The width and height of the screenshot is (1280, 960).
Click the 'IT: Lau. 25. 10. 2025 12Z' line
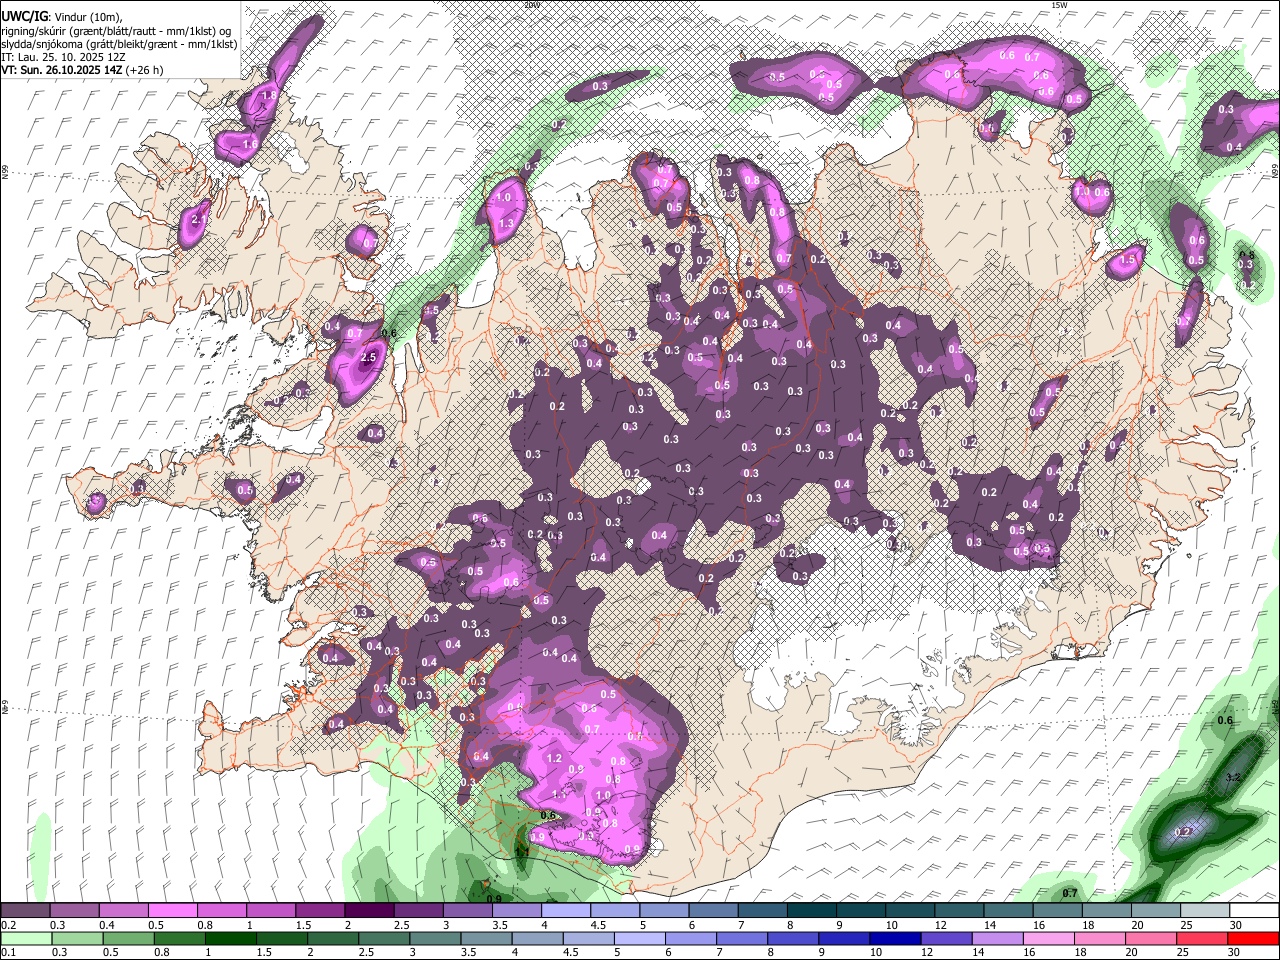click(63, 58)
